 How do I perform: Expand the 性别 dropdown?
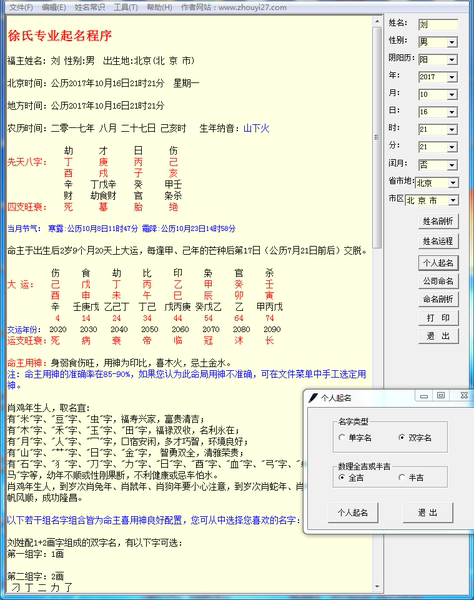coord(452,42)
